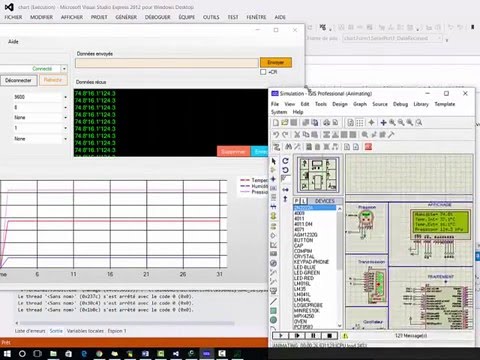Click the Copy icon in ISIS toolbar
Viewport: 480px width, 360px height.
[306, 135]
